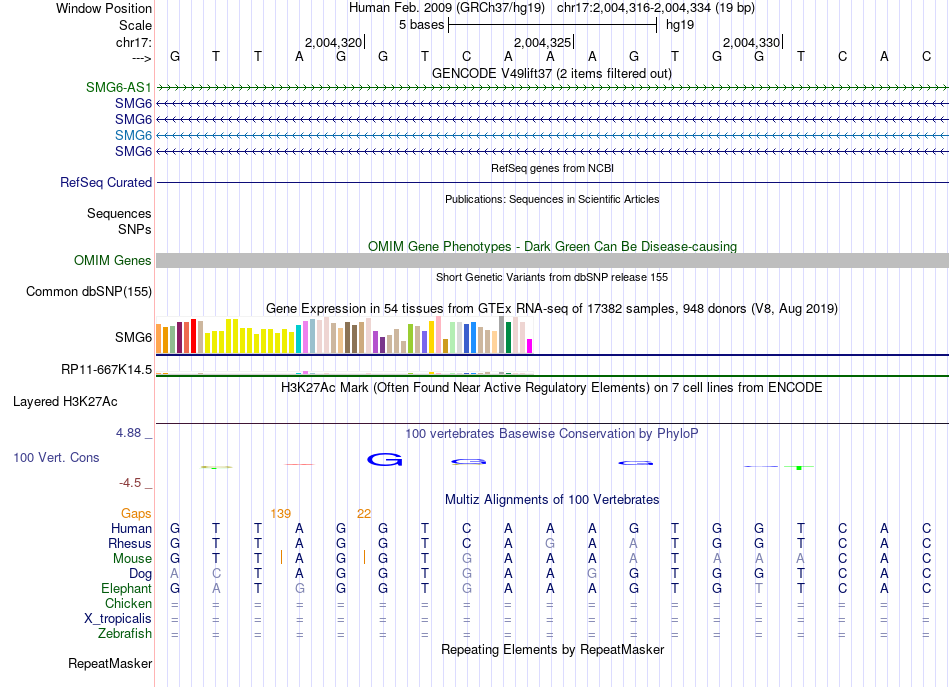Click the -4.5 PhyloP lower scale value
The image size is (950, 687).
[x=130, y=483]
